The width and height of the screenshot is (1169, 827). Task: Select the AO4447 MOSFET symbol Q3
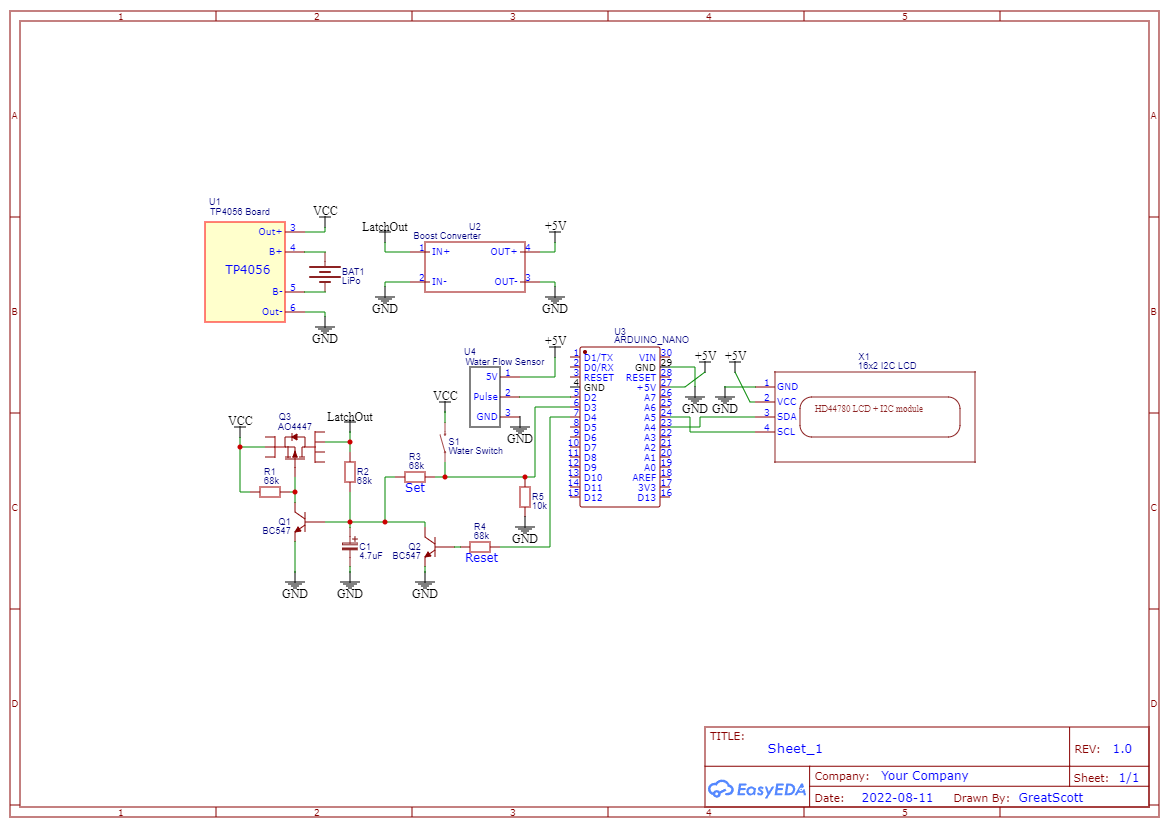pos(297,446)
